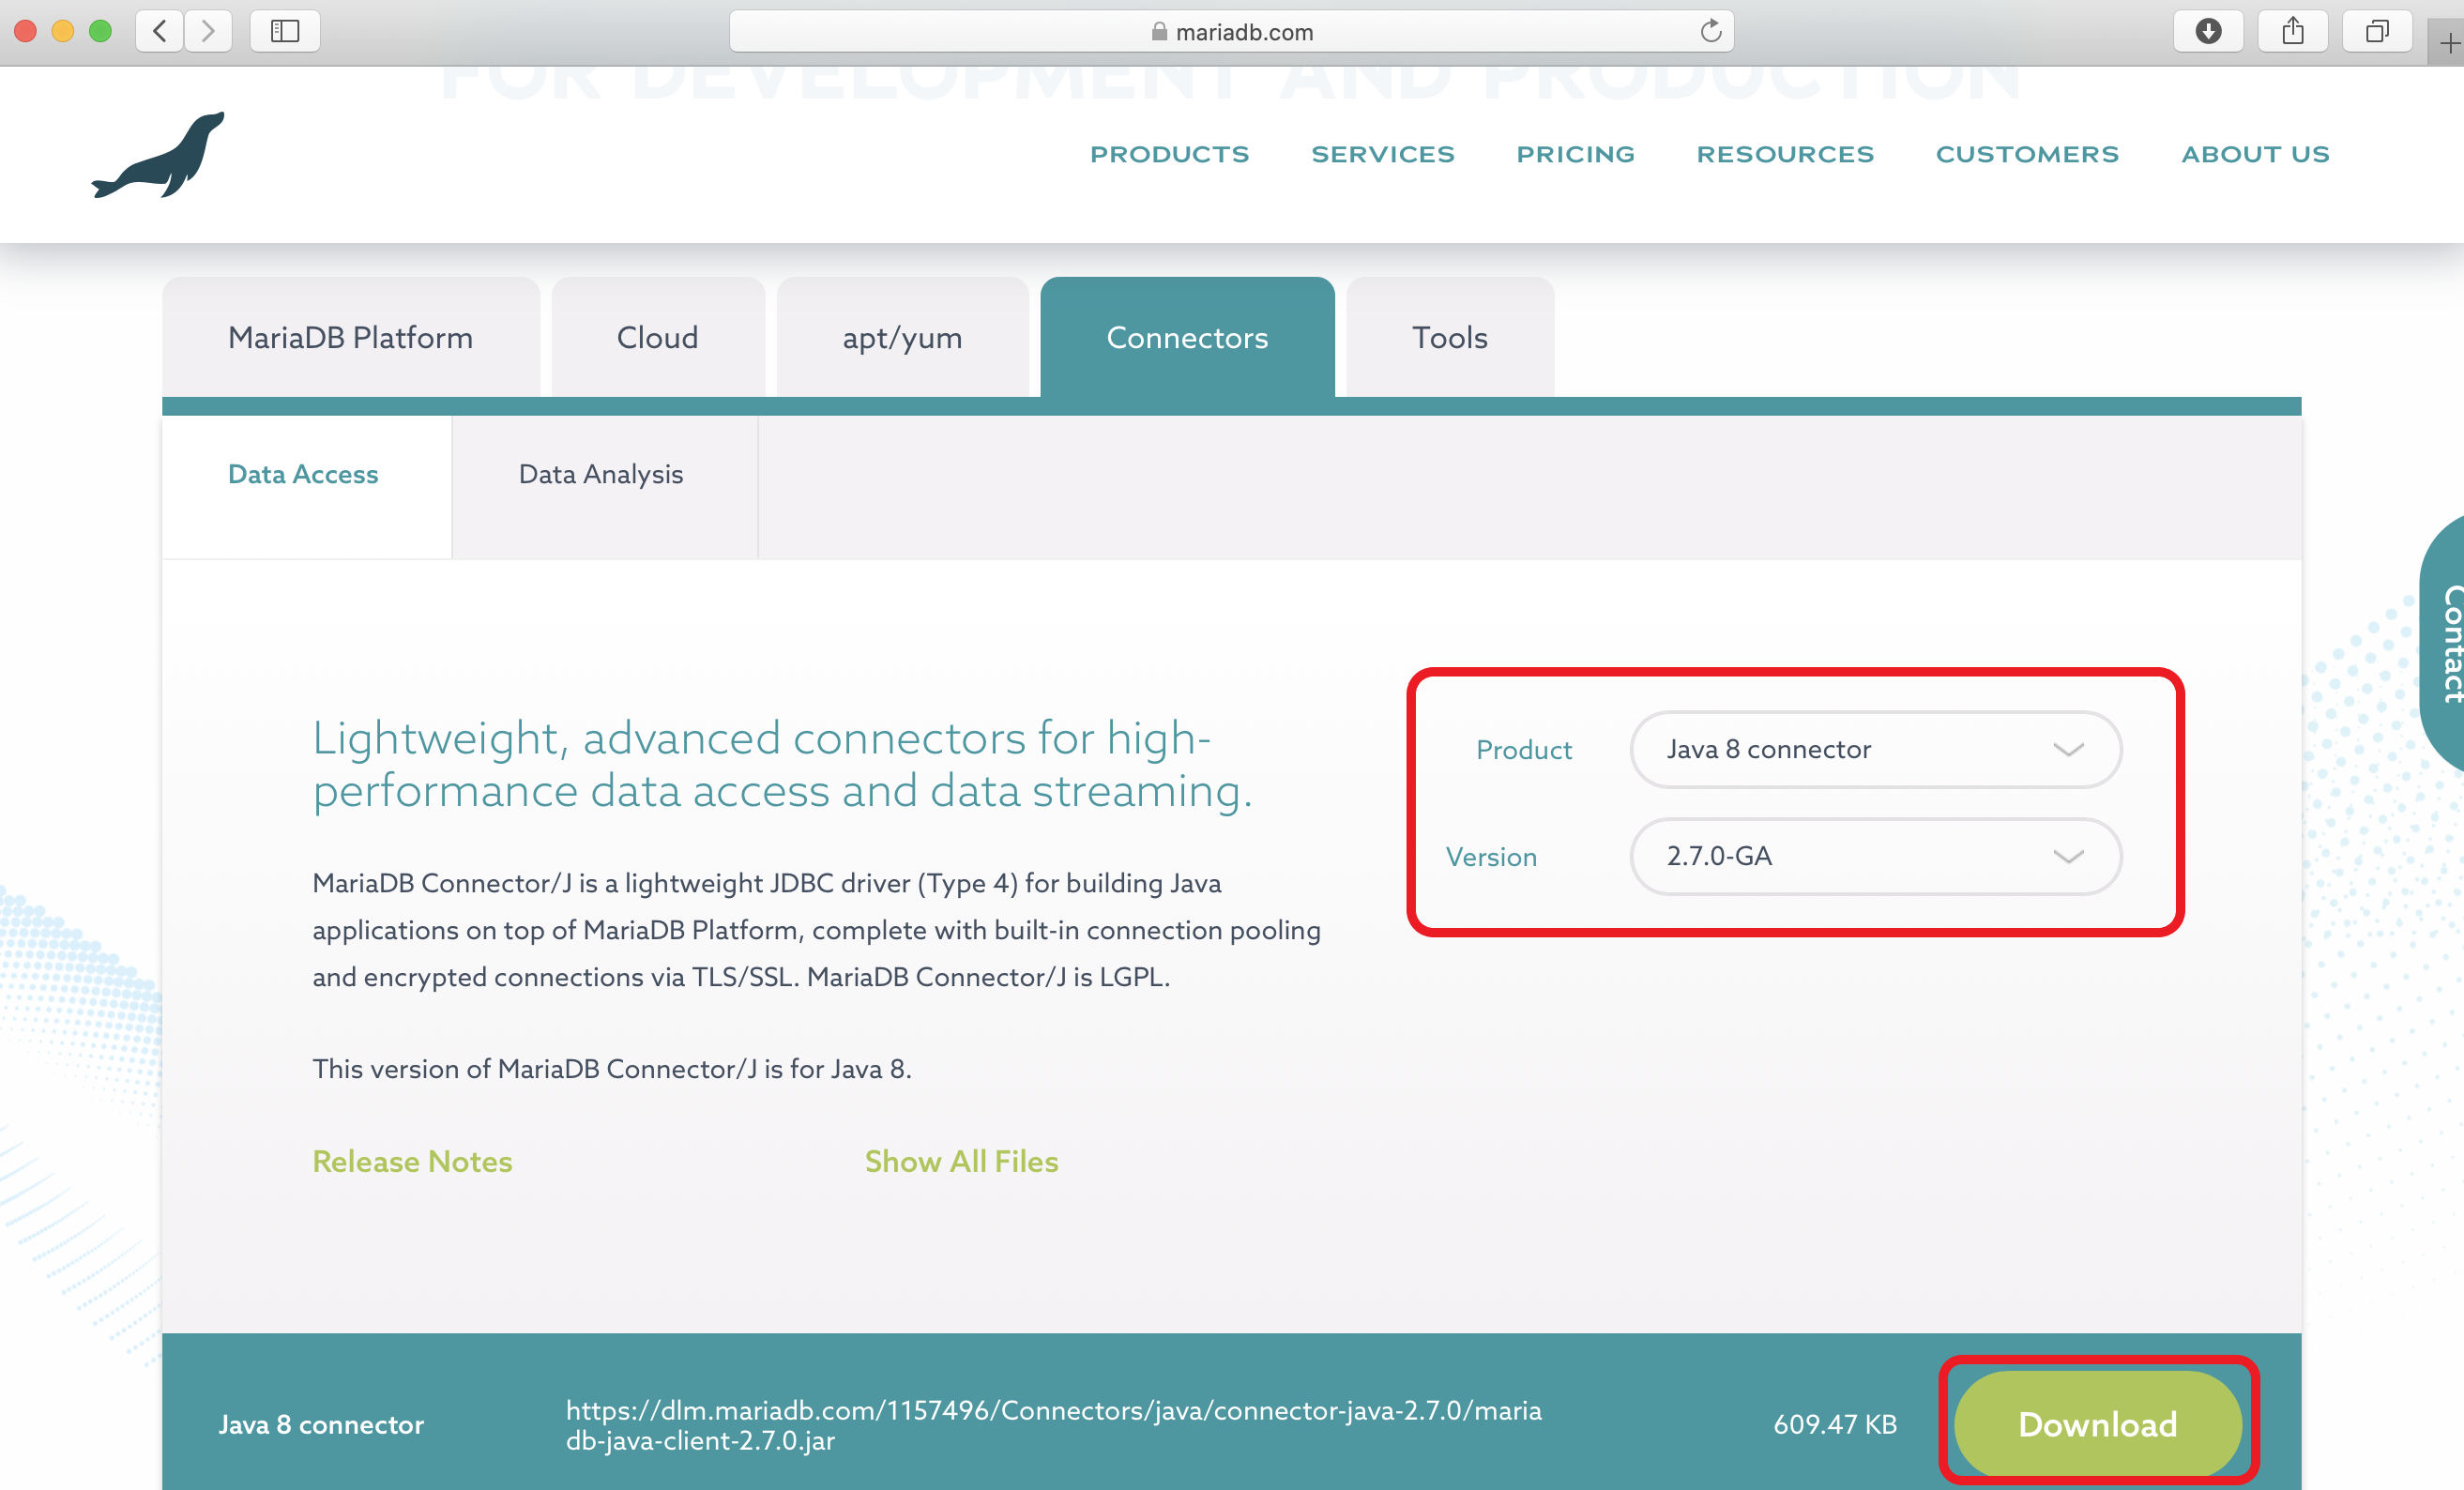This screenshot has height=1490, width=2464.
Task: Open the ABOUT US navigation menu
Action: pos(2255,154)
